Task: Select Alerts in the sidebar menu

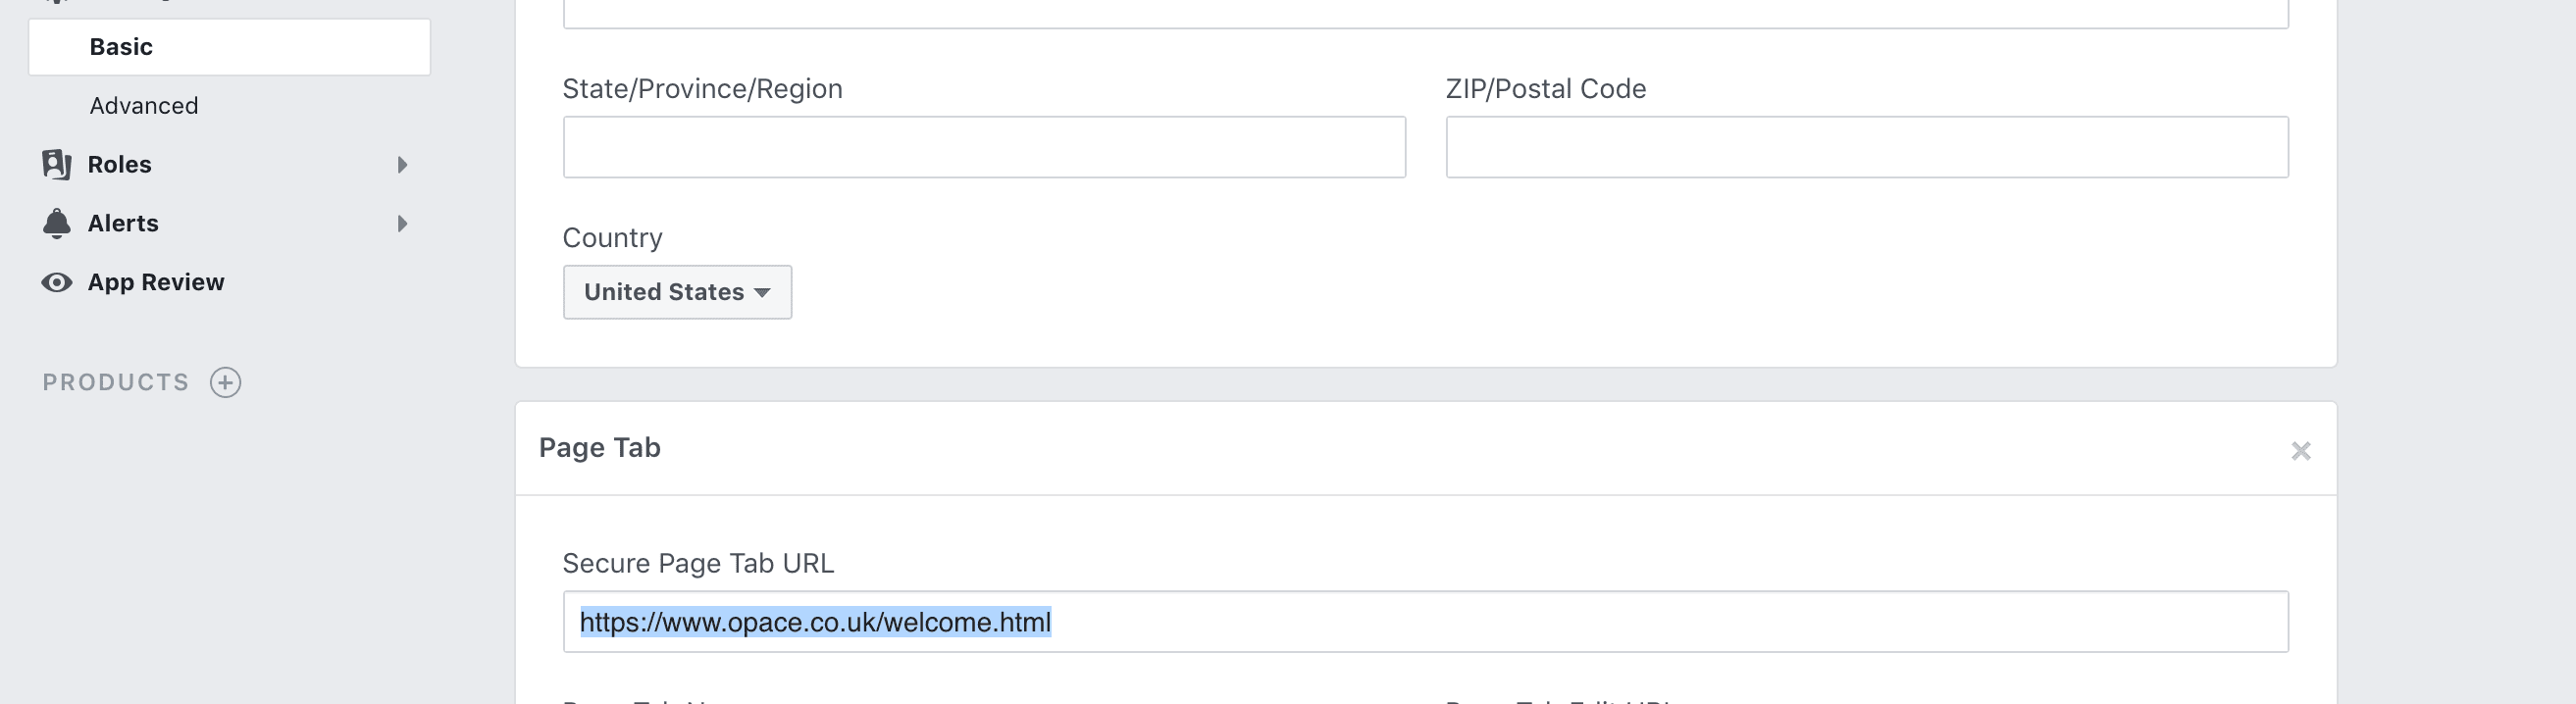Action: click(x=124, y=223)
